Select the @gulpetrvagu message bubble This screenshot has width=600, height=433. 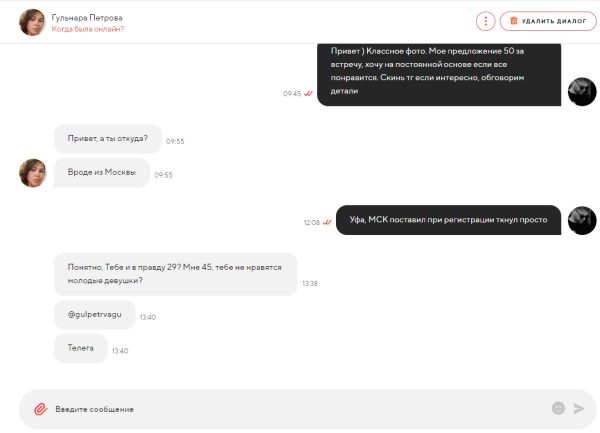coord(95,314)
